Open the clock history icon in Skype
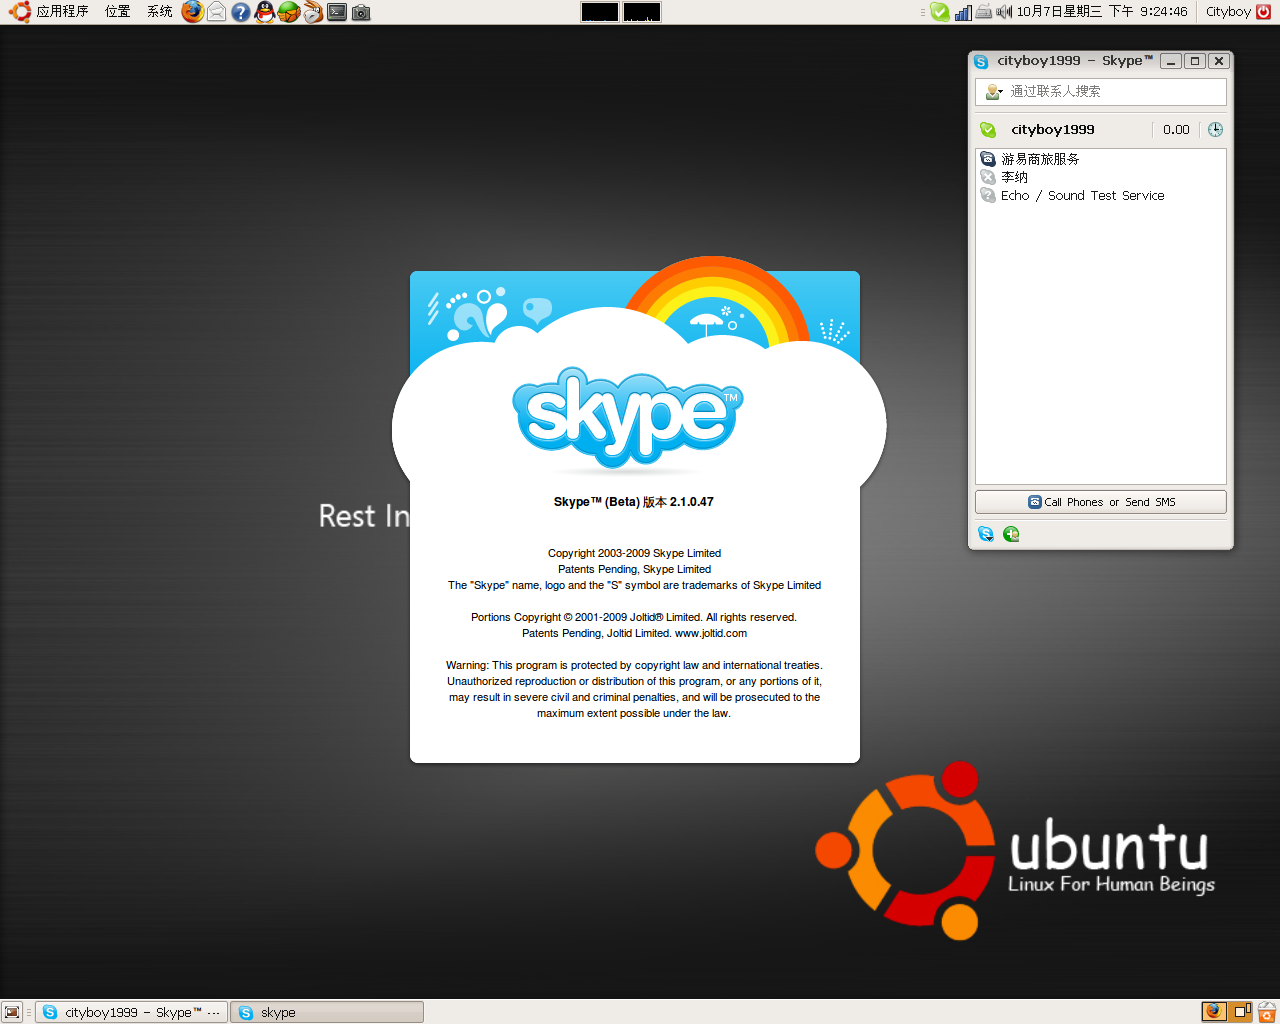 pos(1215,130)
